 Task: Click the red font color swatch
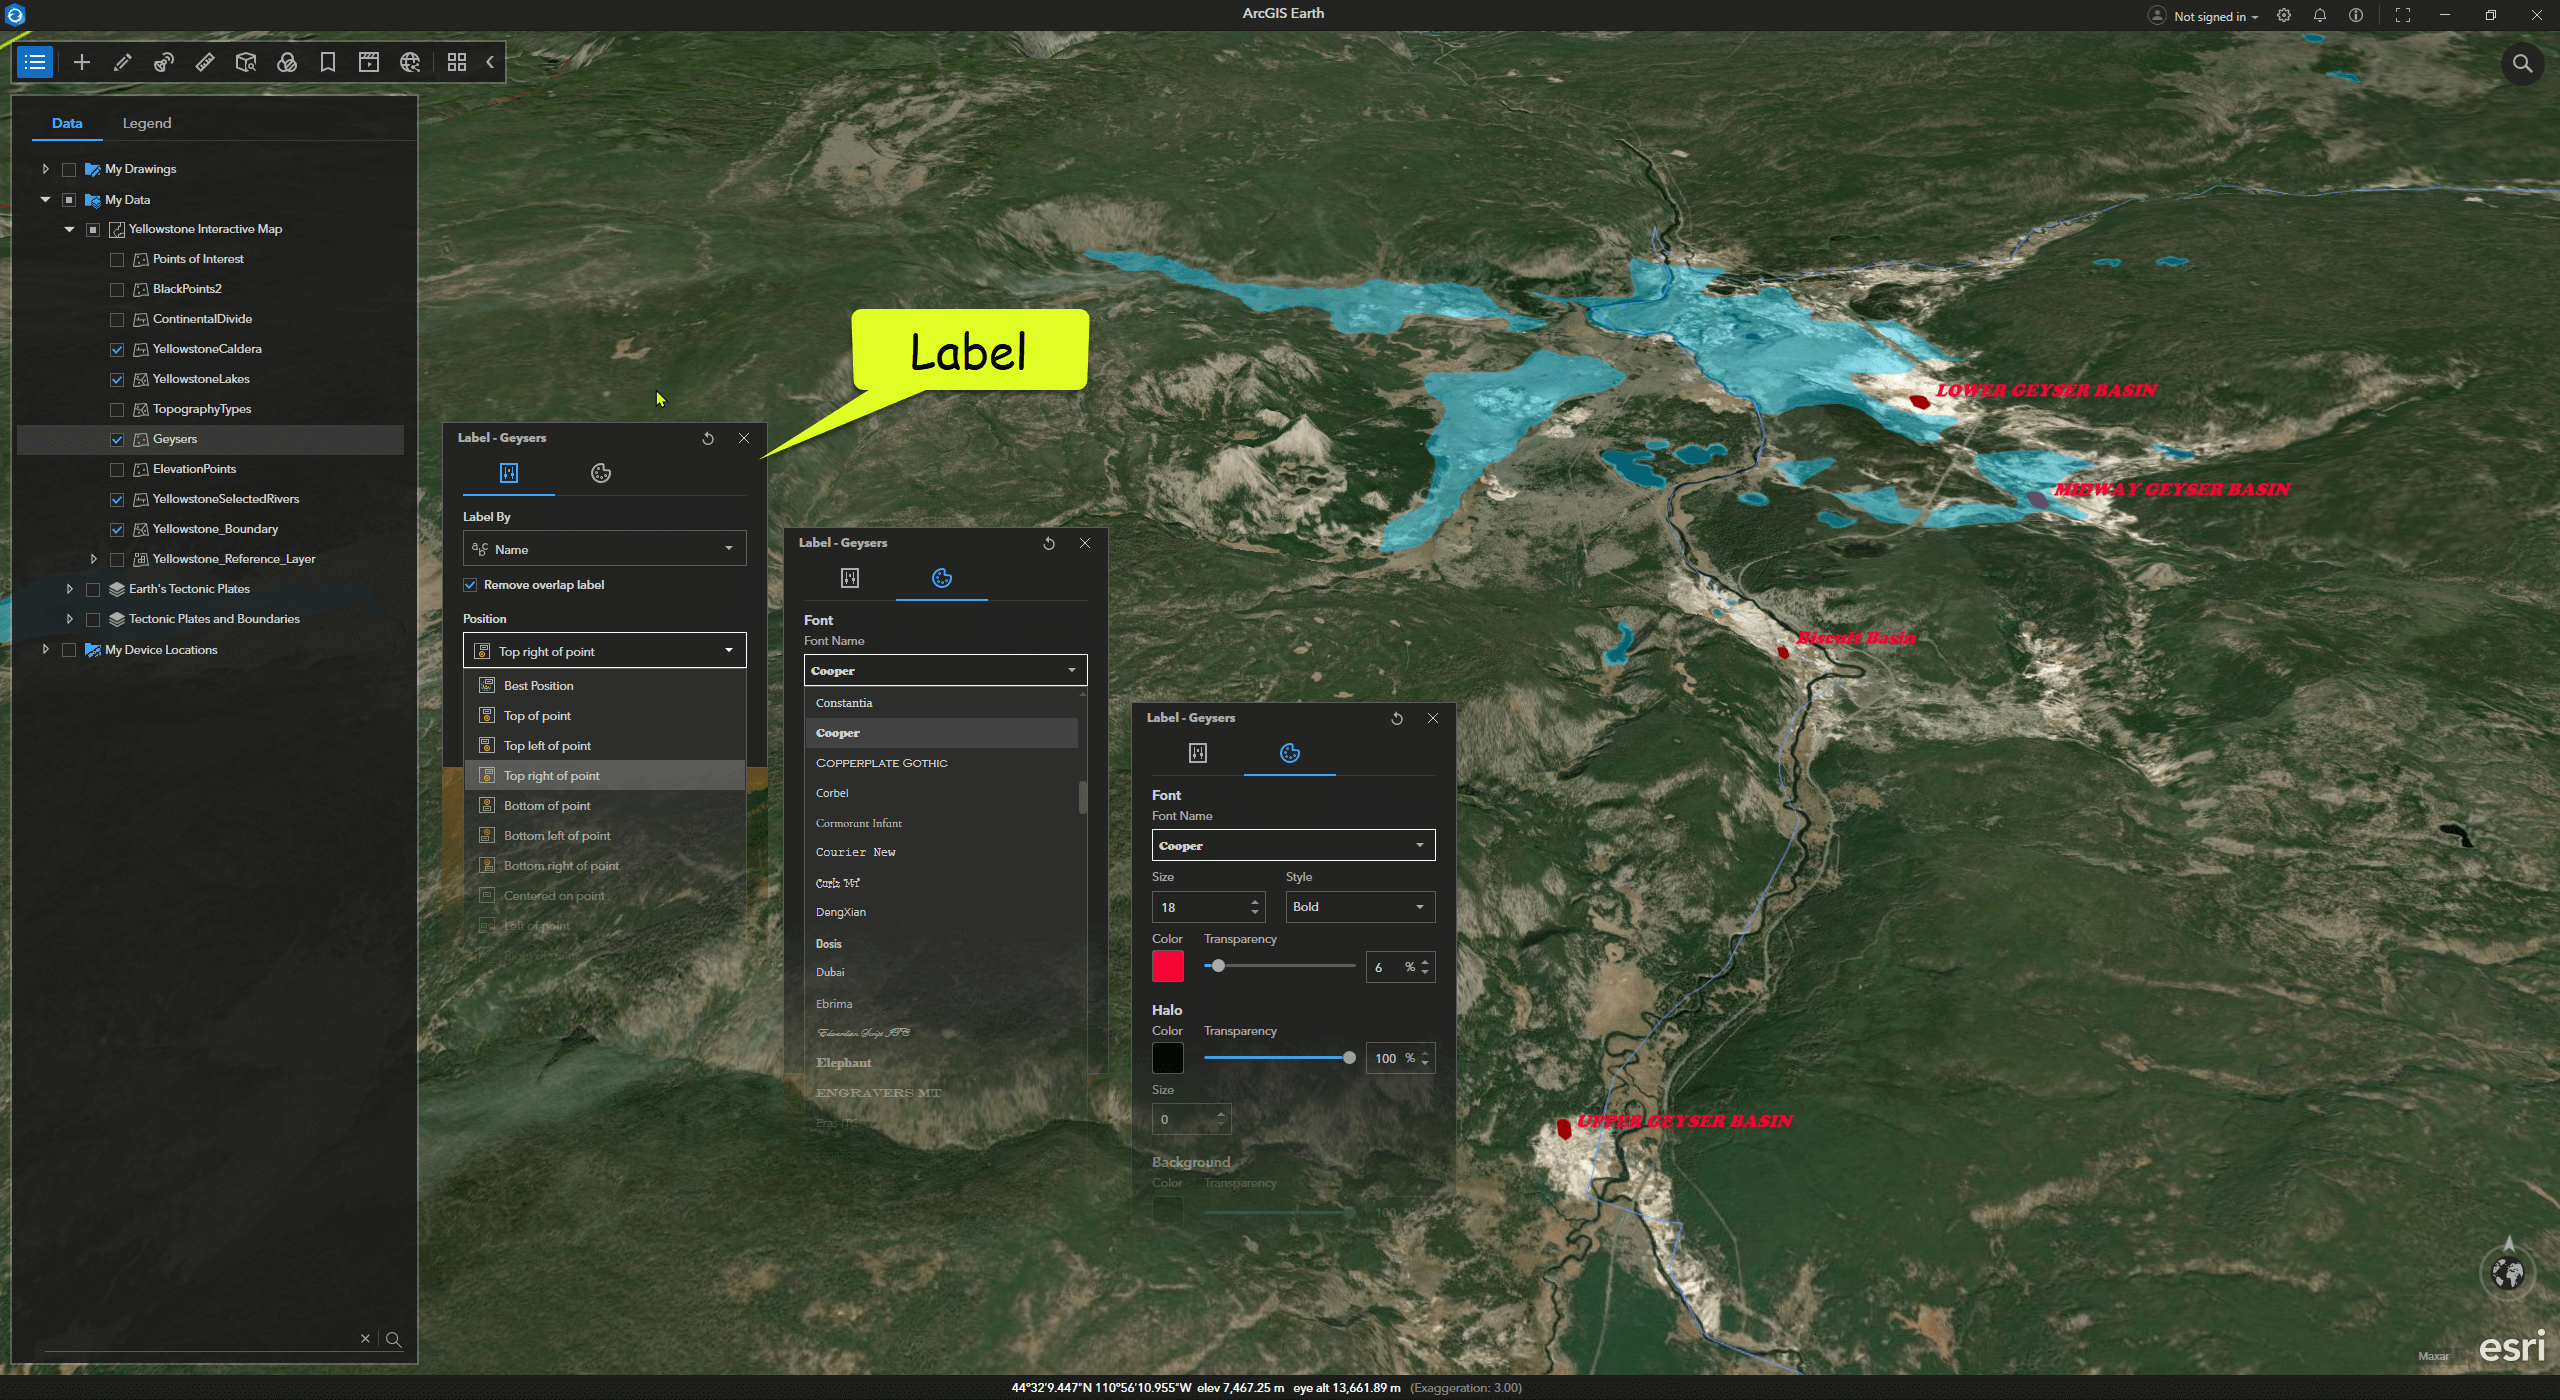pos(1167,966)
